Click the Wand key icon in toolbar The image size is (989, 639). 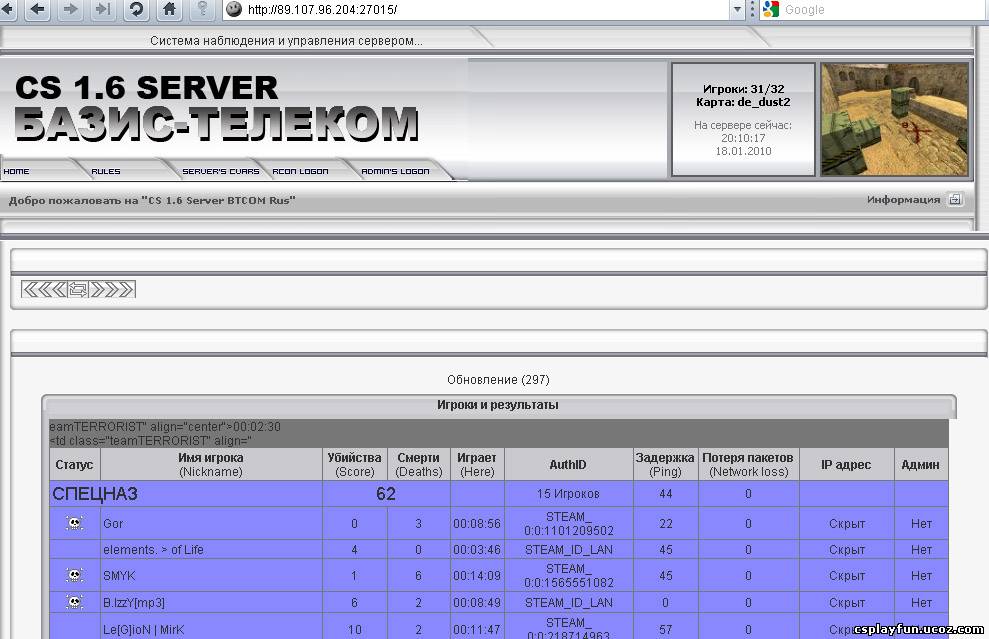(x=202, y=9)
